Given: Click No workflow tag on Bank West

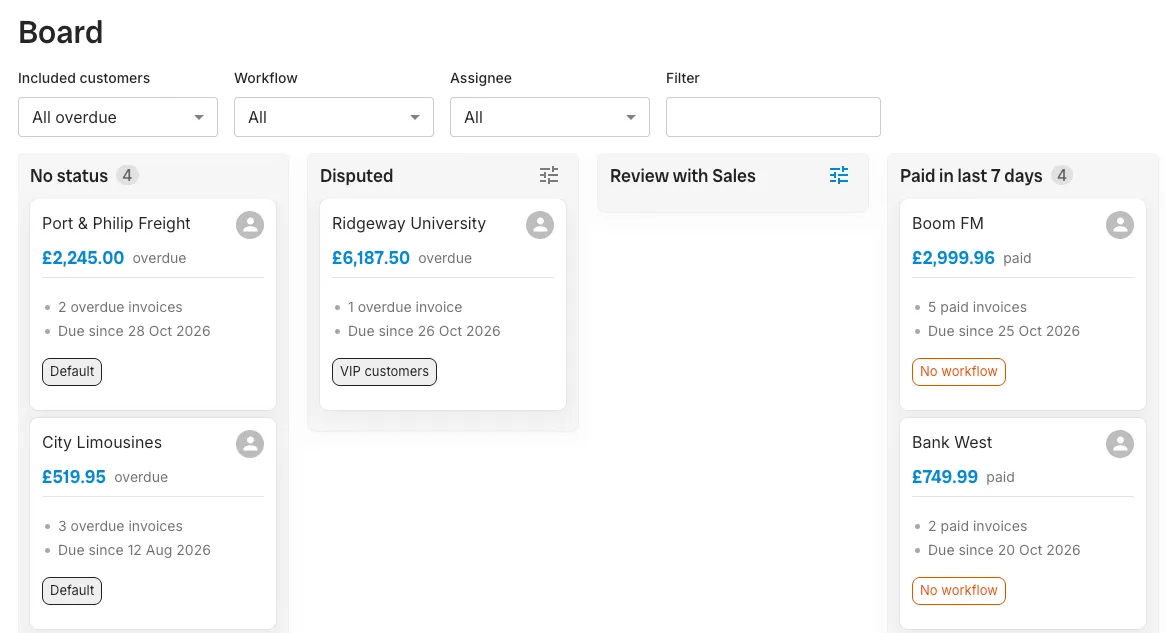Looking at the screenshot, I should point(959,590).
